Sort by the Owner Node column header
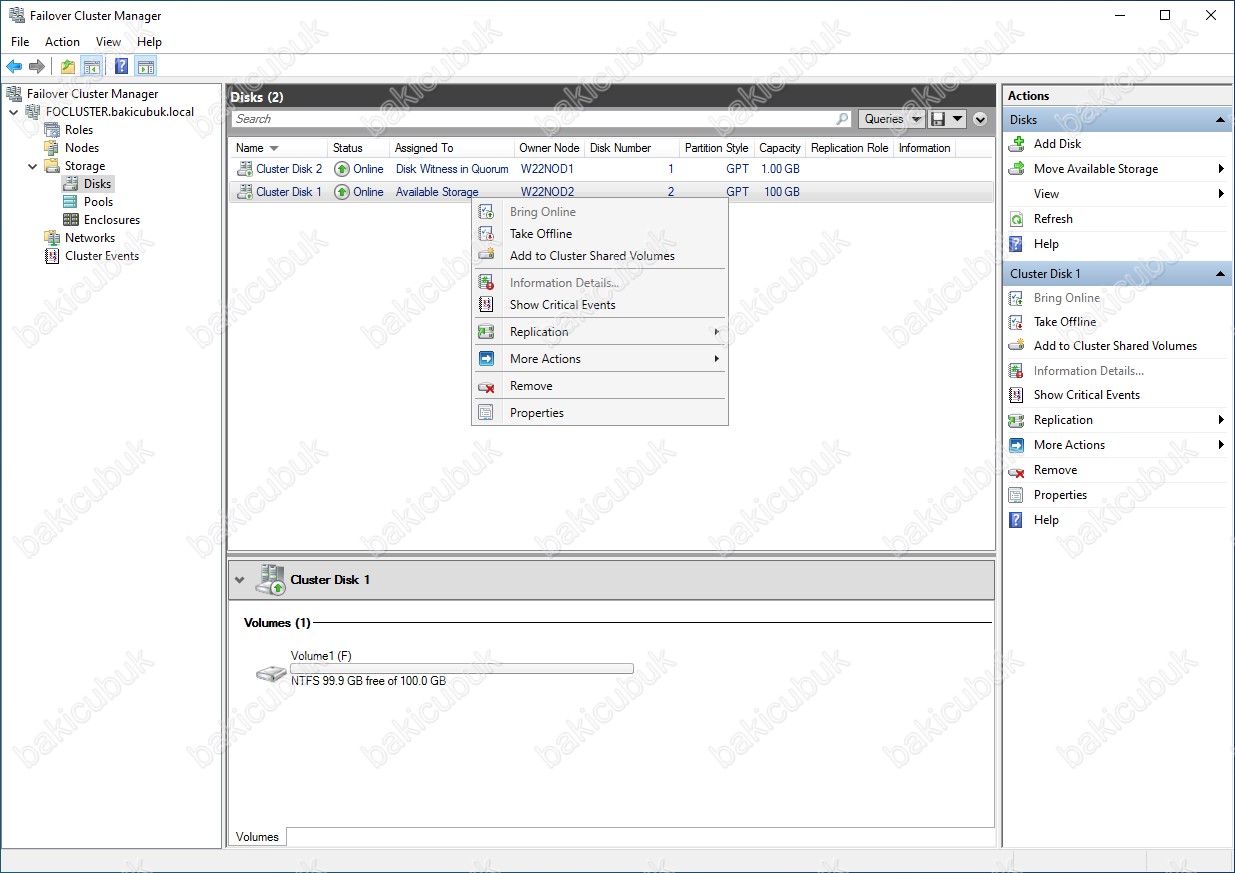The width and height of the screenshot is (1235, 873). coord(549,148)
